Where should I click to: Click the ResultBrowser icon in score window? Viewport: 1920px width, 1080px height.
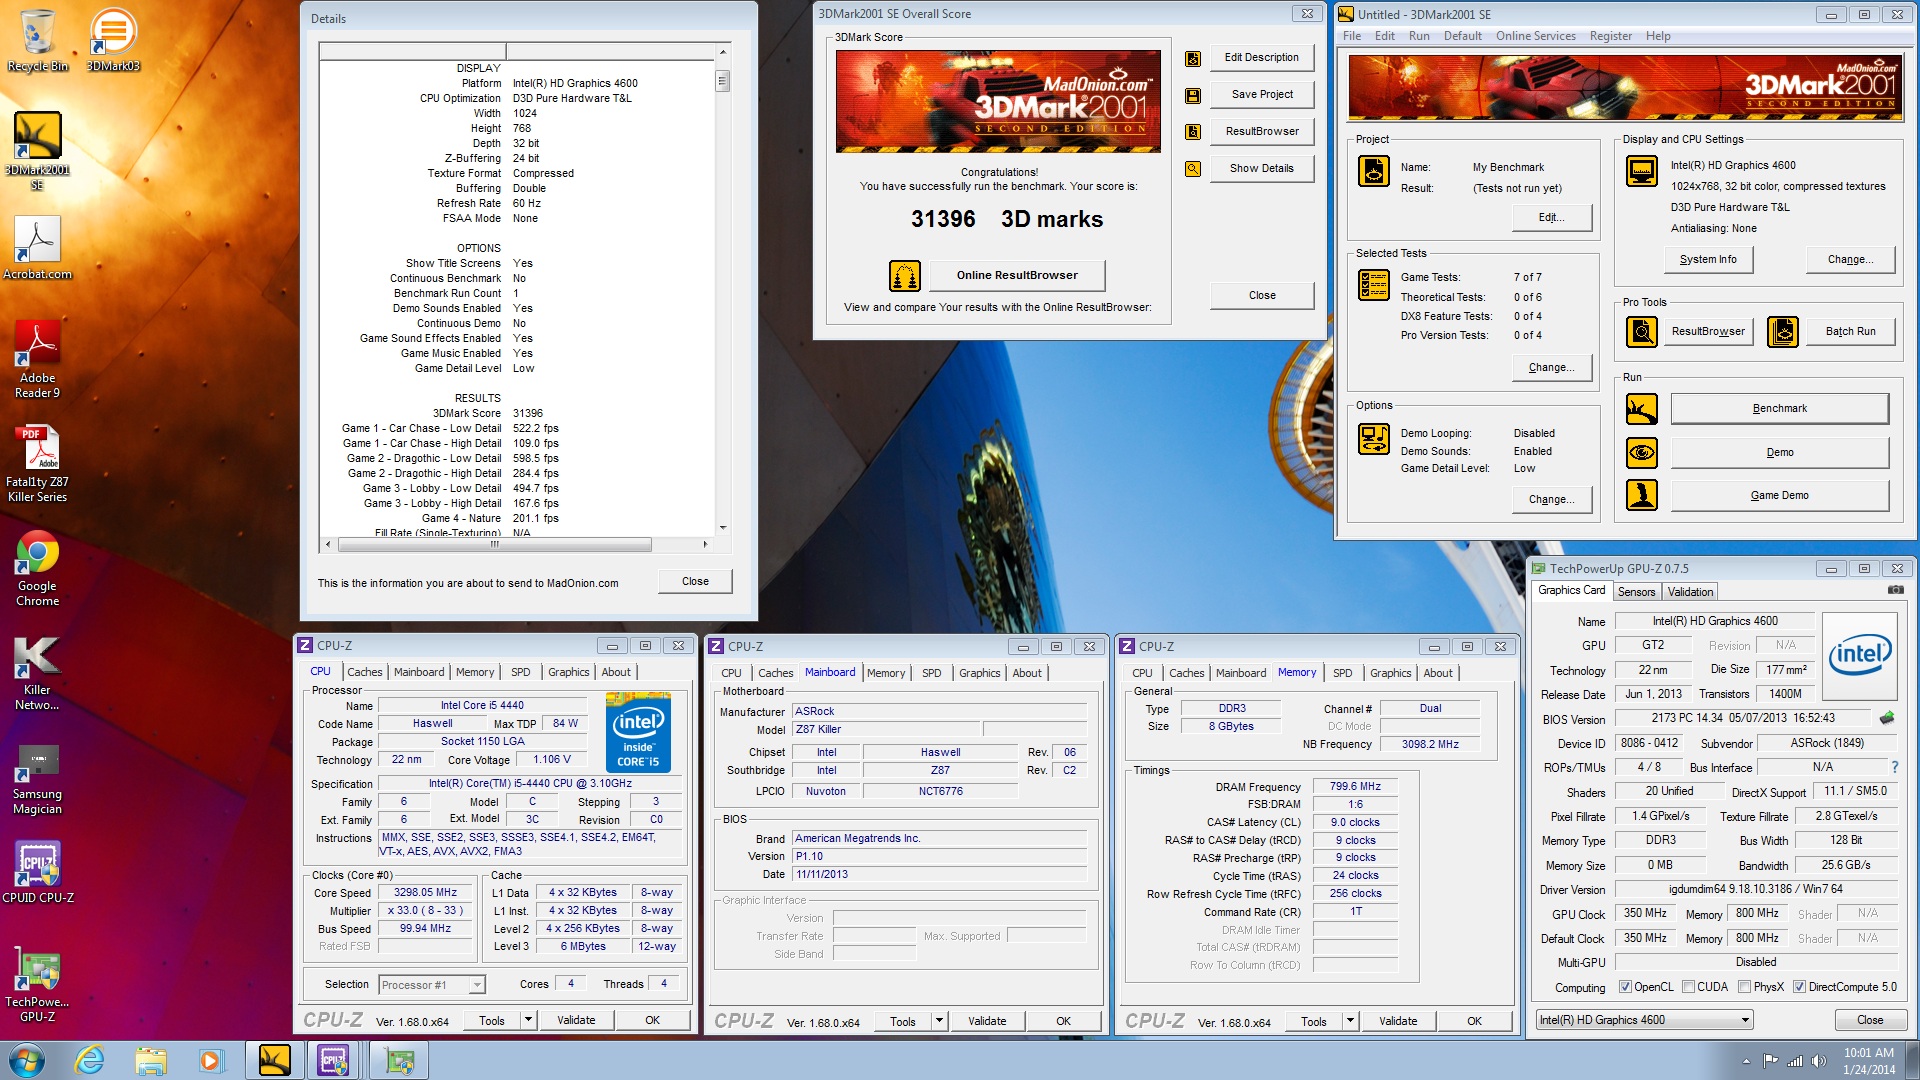click(1193, 132)
